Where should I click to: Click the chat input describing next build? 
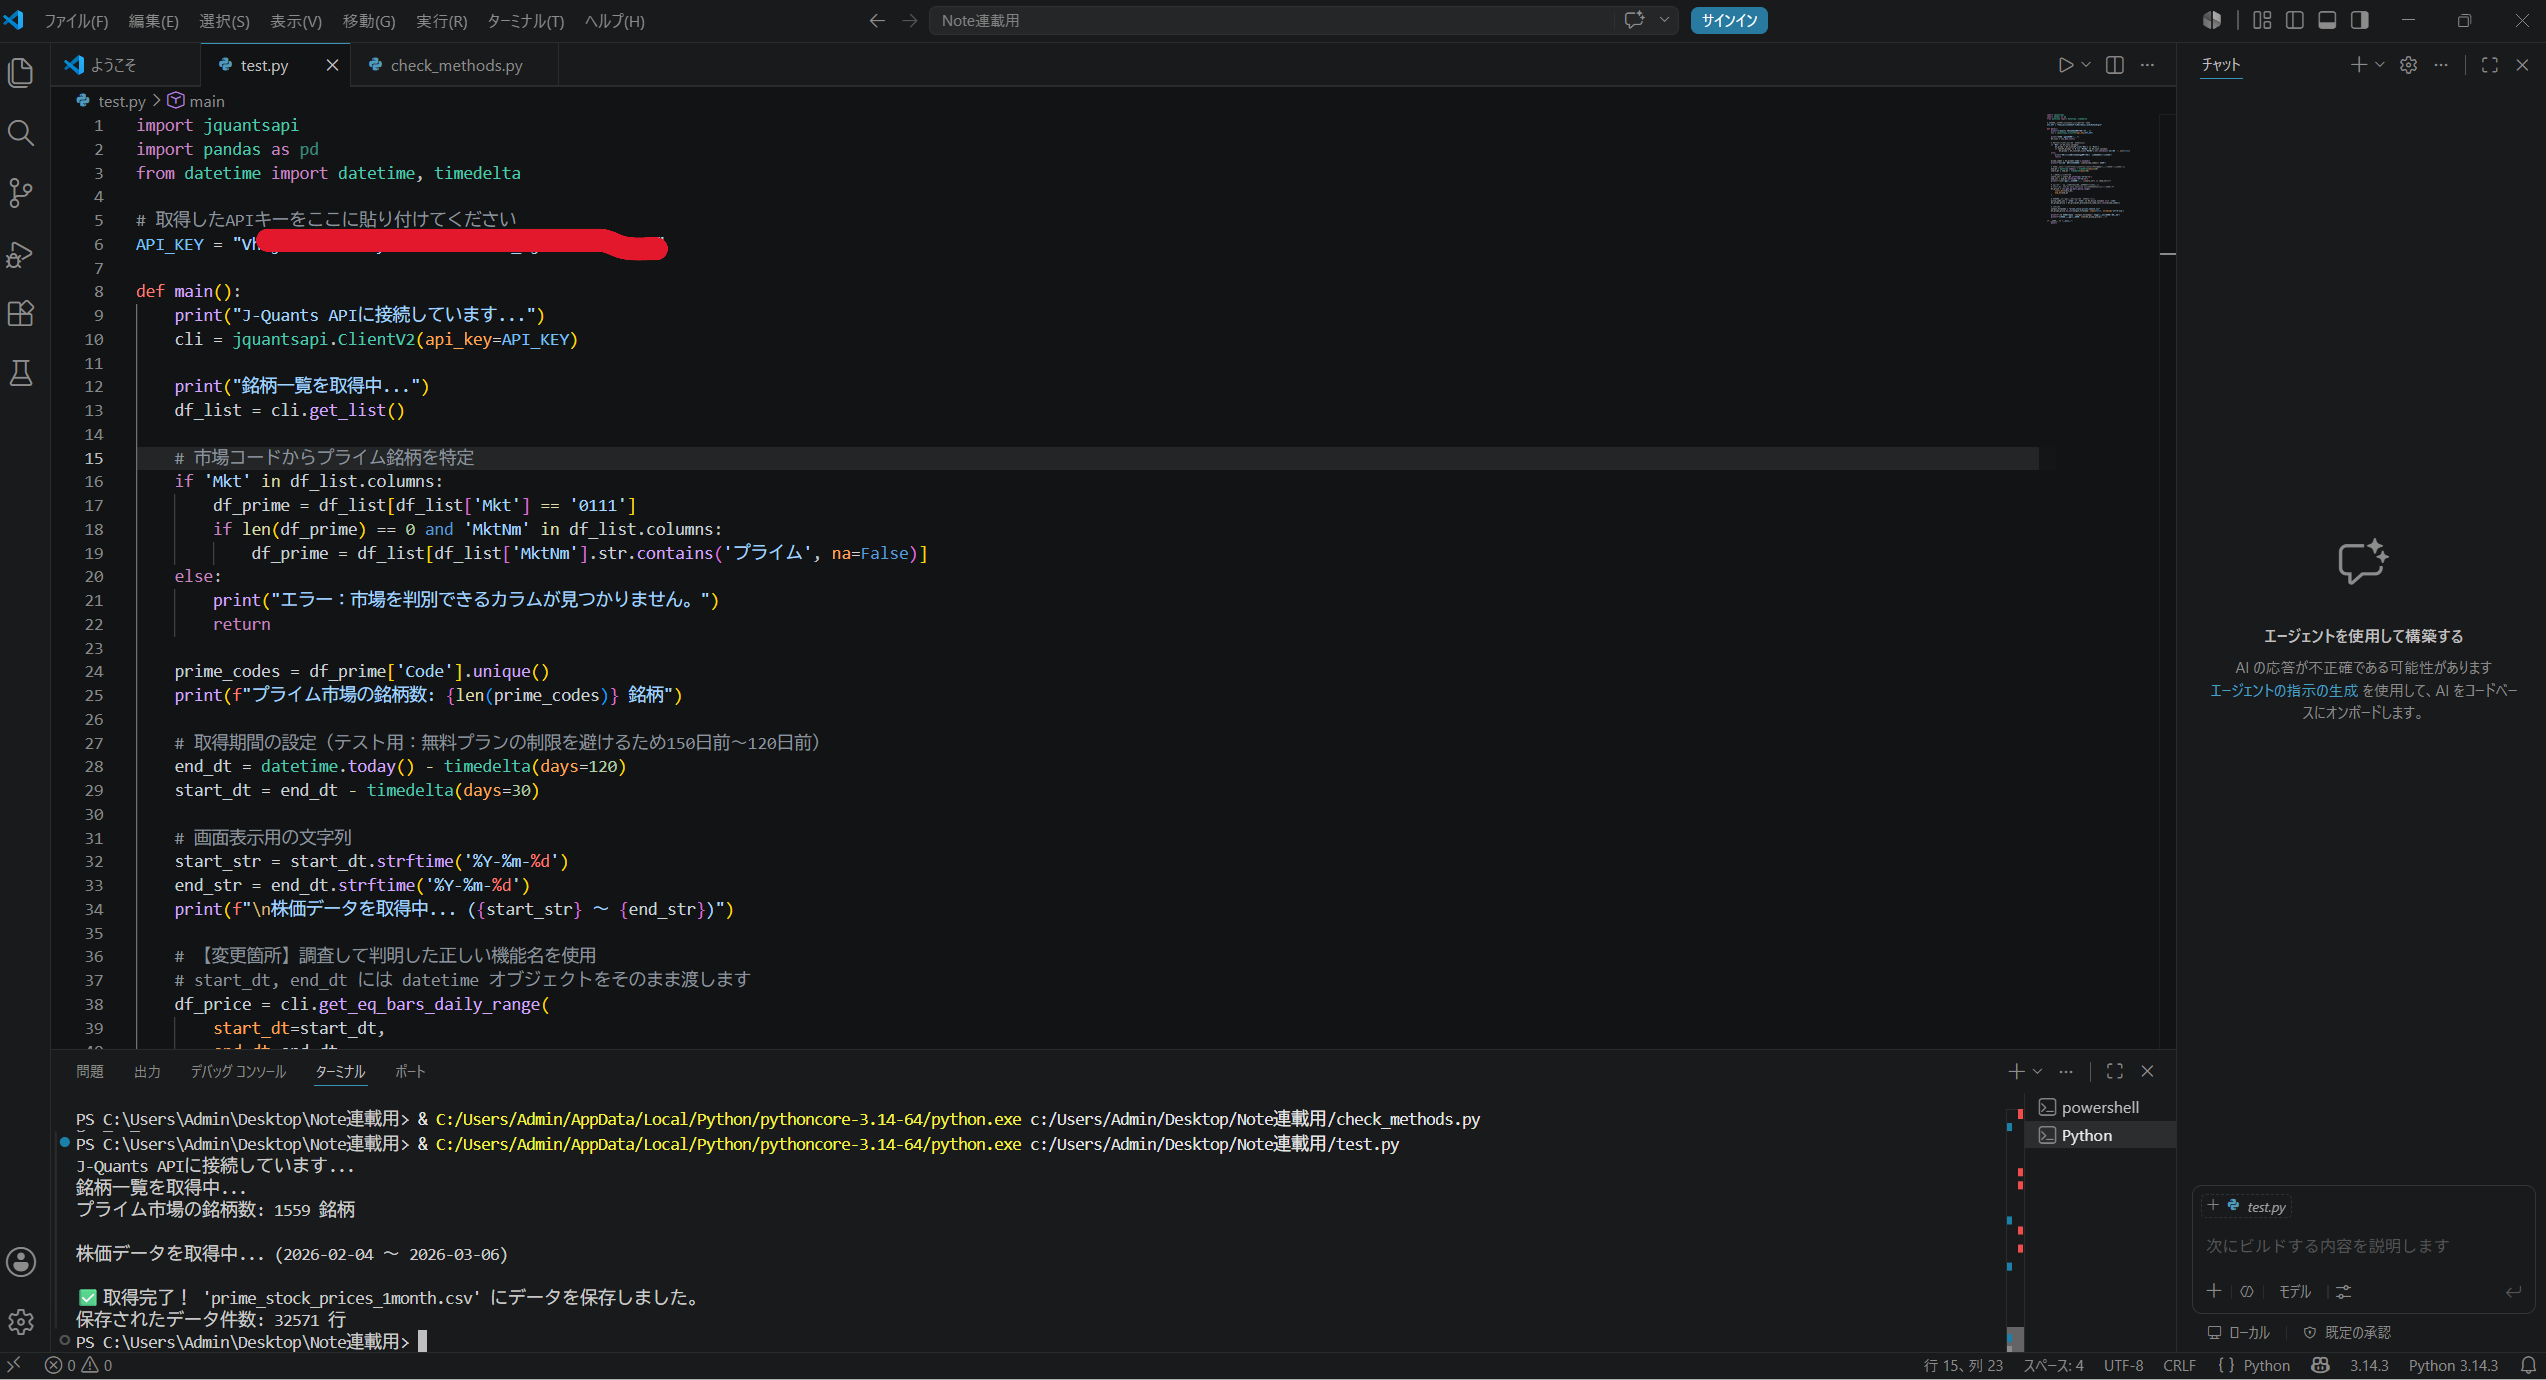[x=2364, y=1246]
